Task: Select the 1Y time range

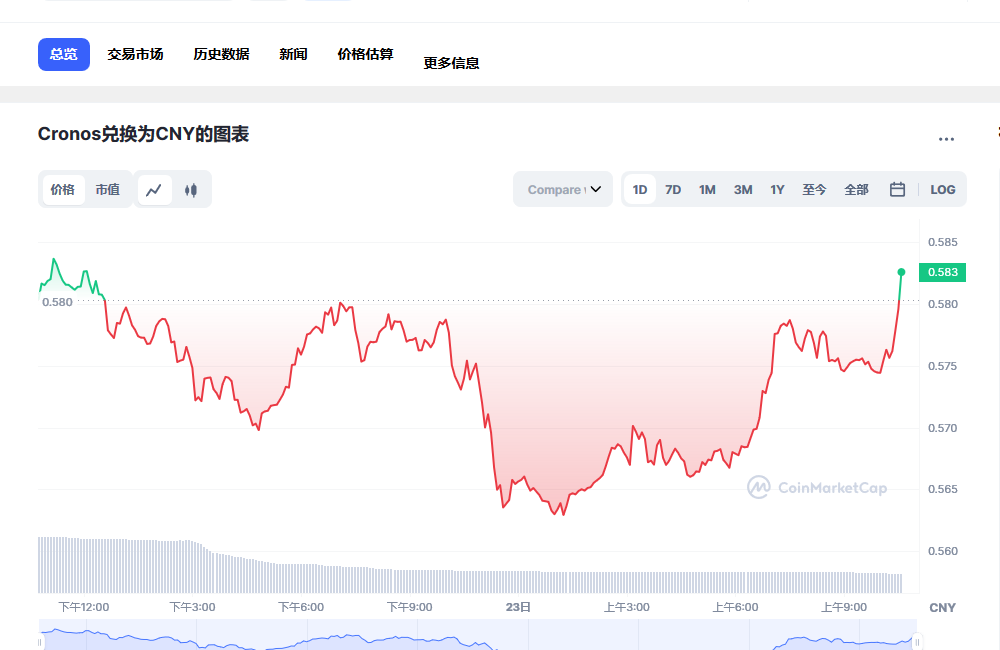Action: click(777, 189)
